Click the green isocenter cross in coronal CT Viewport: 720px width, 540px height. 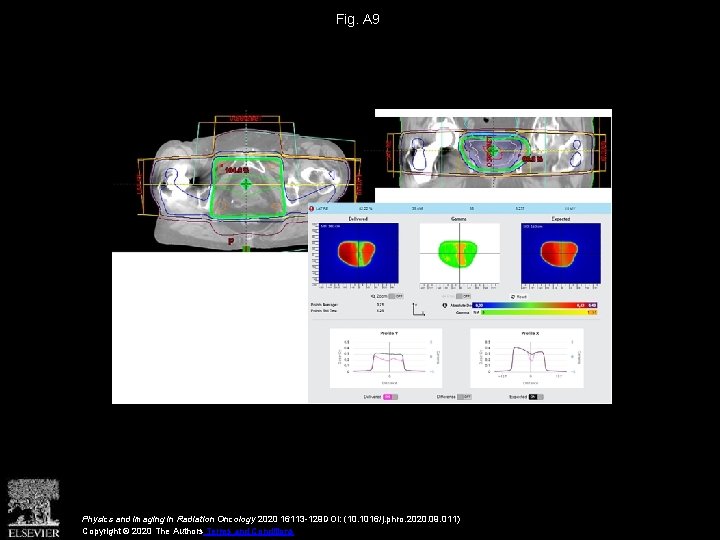pyautogui.click(x=493, y=150)
